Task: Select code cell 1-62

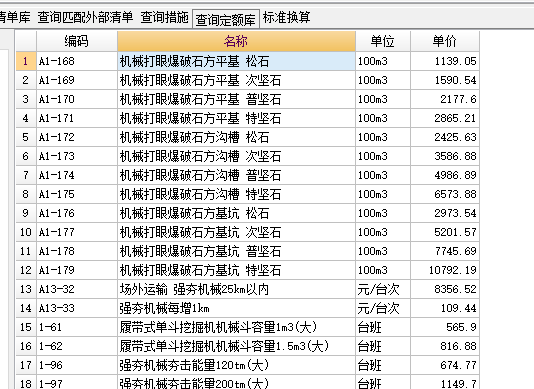Action: pyautogui.click(x=77, y=346)
